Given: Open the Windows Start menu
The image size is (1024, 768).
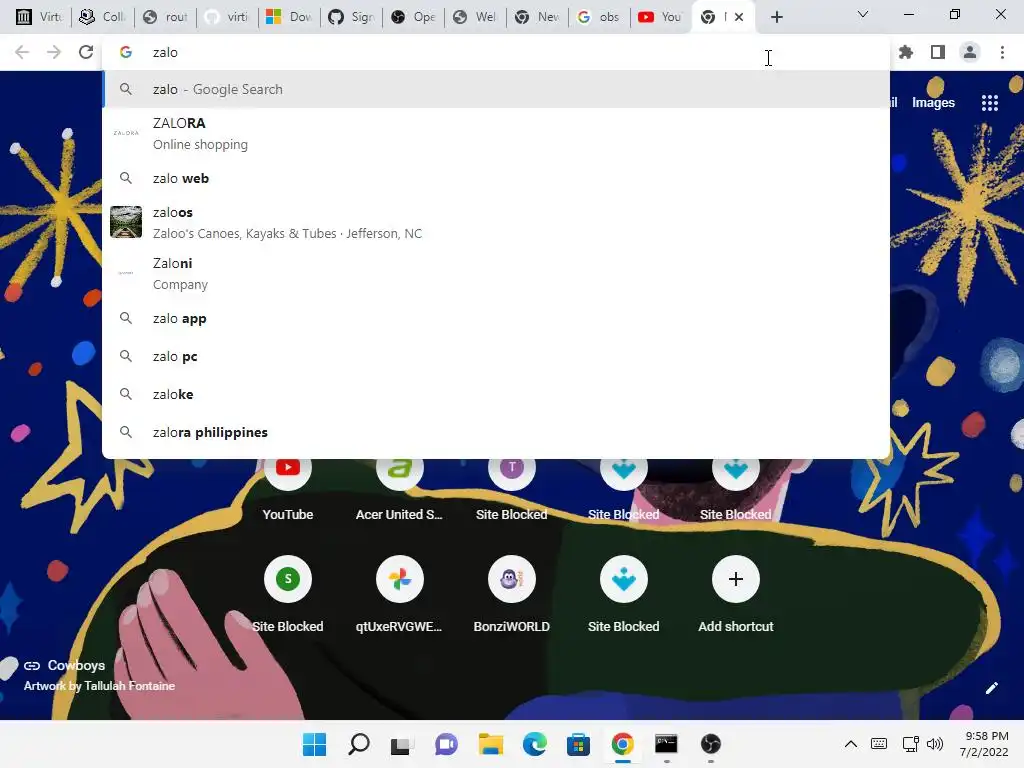Looking at the screenshot, I should point(314,744).
